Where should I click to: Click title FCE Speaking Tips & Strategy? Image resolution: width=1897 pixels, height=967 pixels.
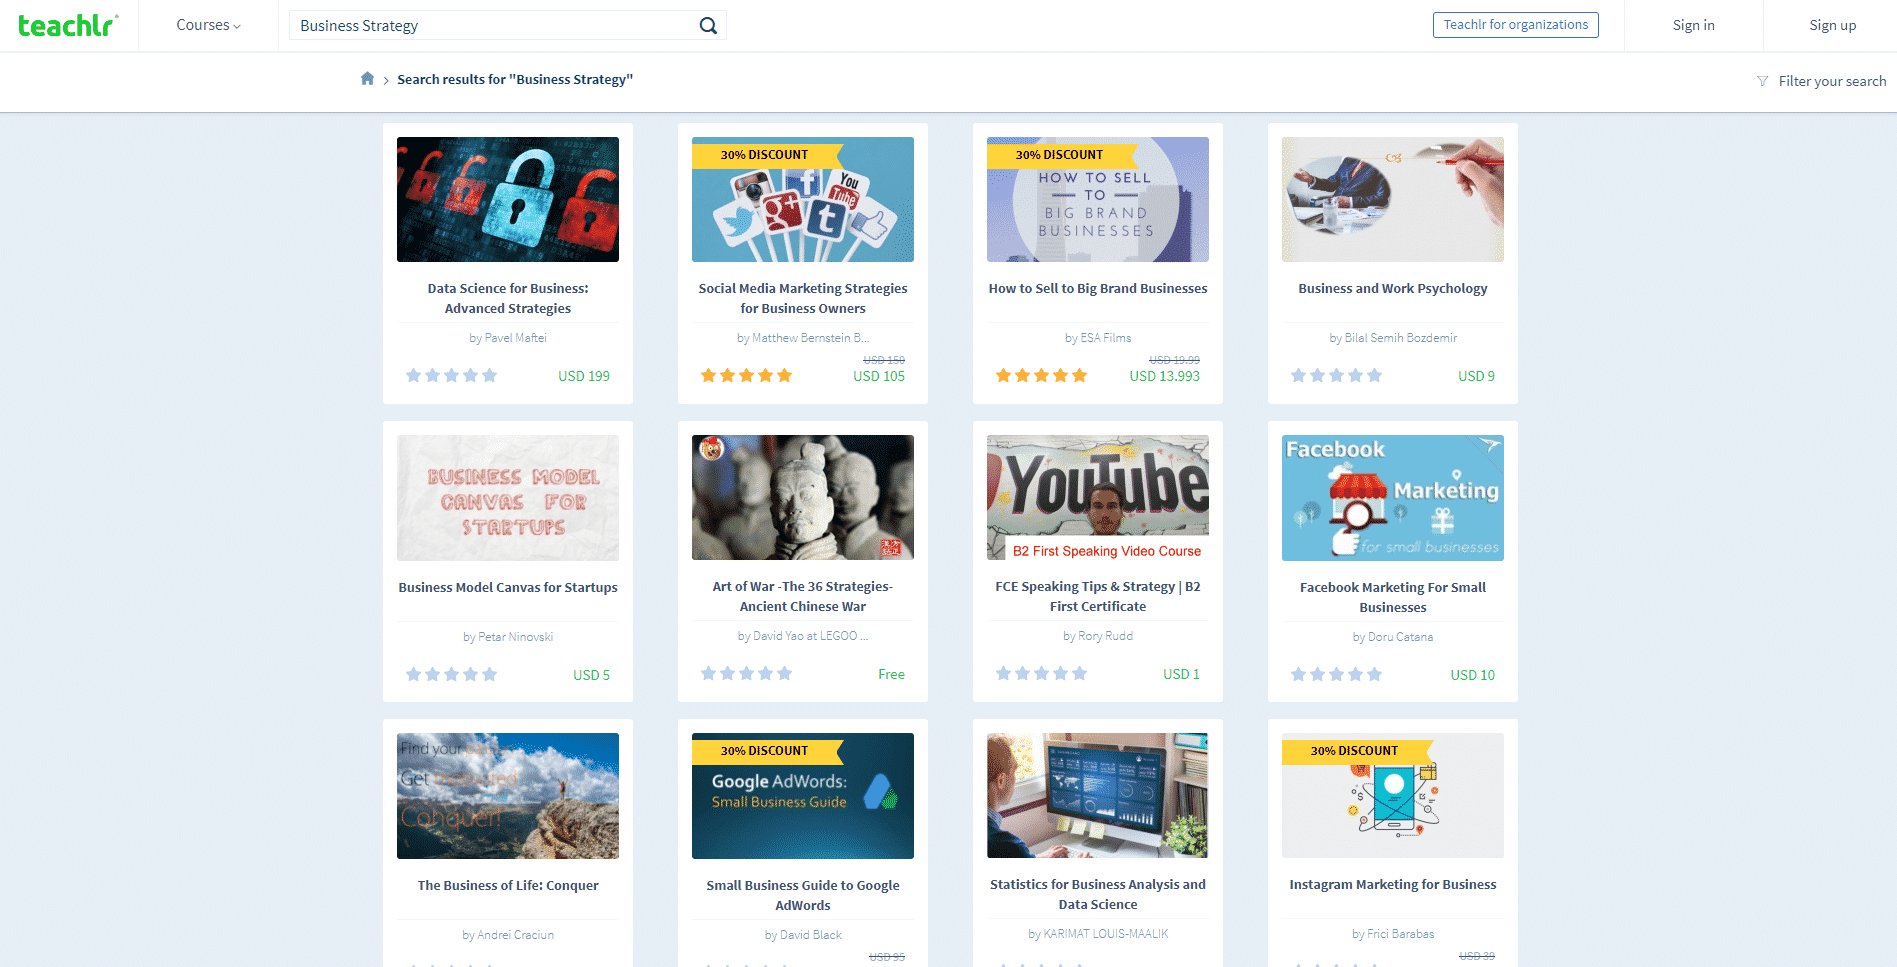point(1098,596)
